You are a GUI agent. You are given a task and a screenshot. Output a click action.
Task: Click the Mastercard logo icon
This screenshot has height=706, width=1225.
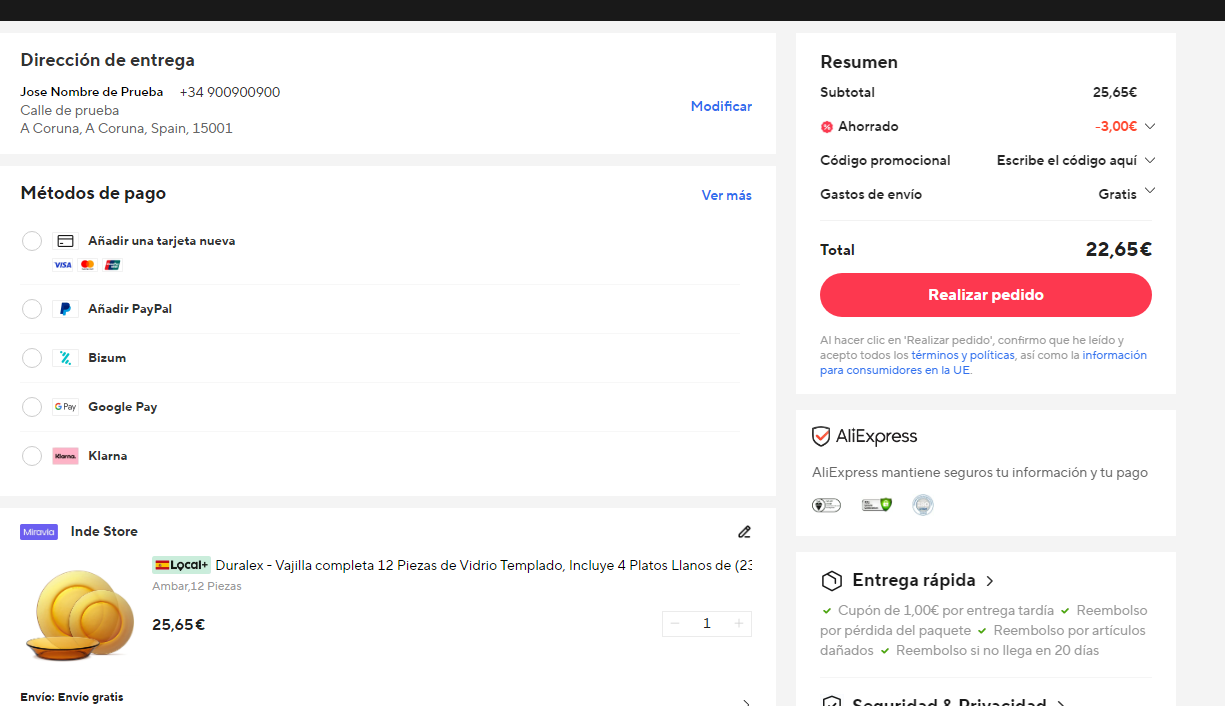[x=87, y=265]
